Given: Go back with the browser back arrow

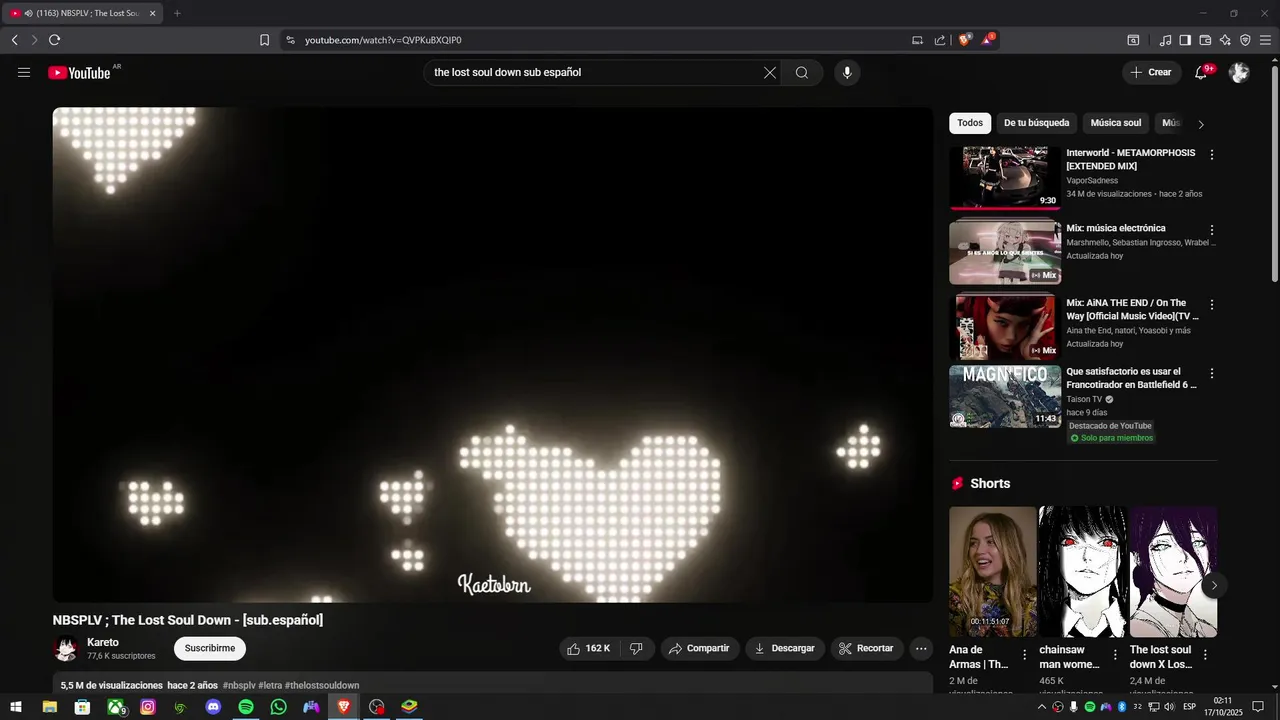Looking at the screenshot, I should [14, 40].
